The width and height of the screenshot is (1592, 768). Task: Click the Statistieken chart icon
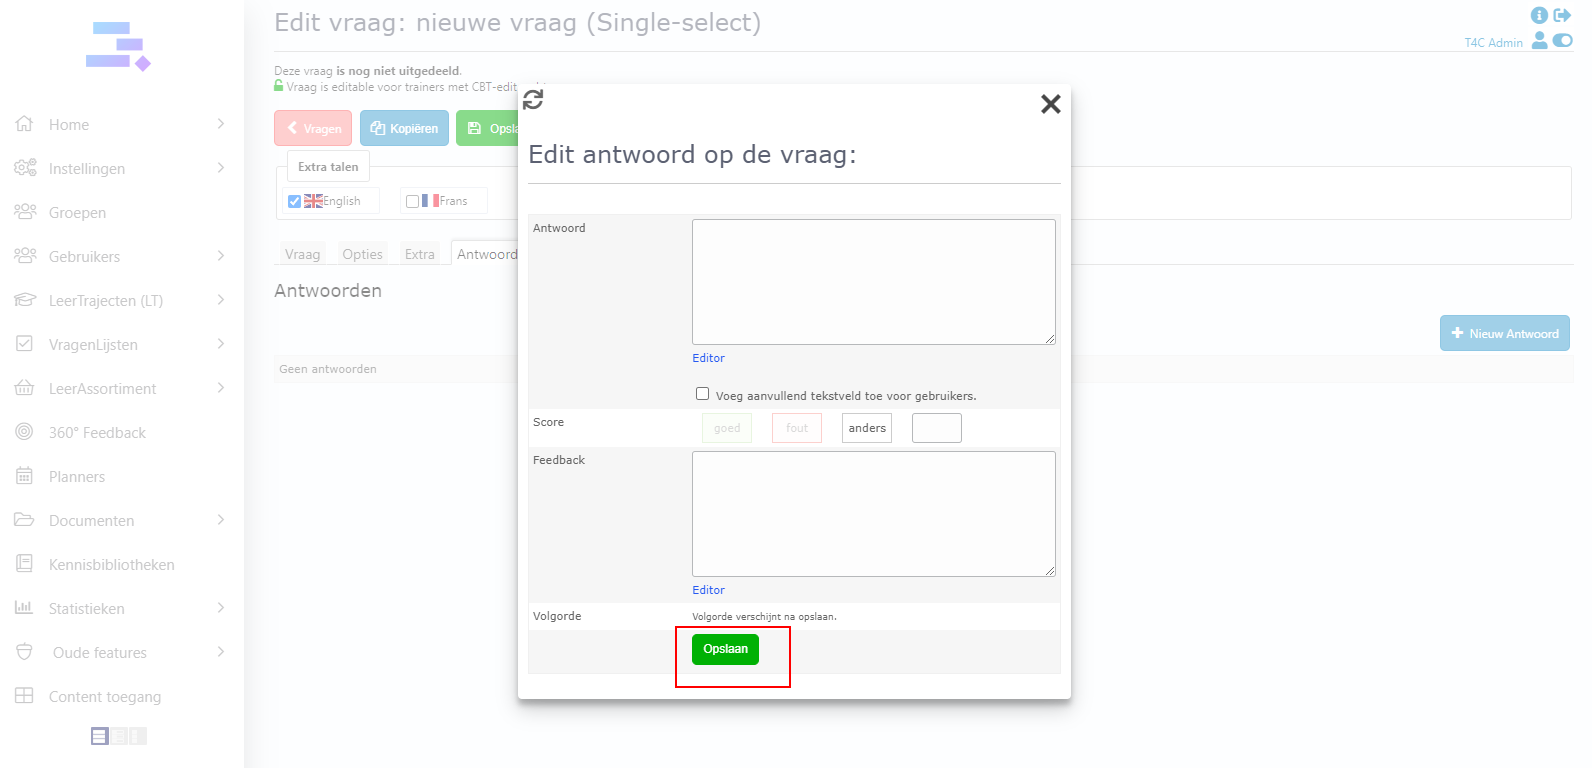[25, 608]
